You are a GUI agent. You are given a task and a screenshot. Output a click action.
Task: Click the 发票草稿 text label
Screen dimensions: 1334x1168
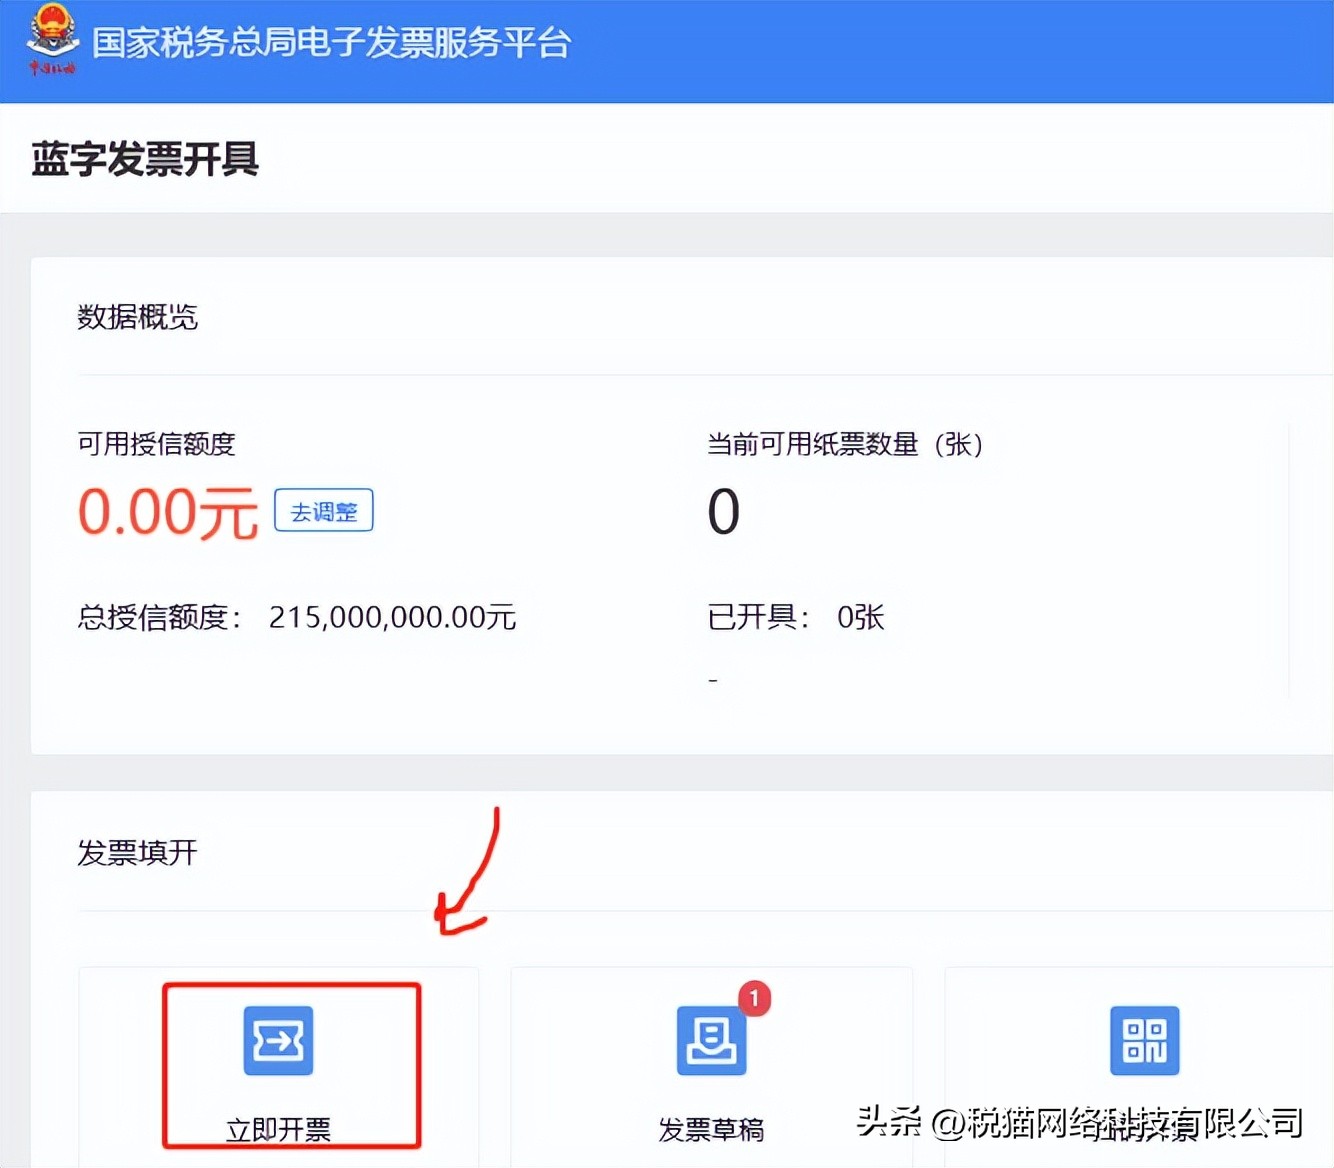coord(711,1130)
